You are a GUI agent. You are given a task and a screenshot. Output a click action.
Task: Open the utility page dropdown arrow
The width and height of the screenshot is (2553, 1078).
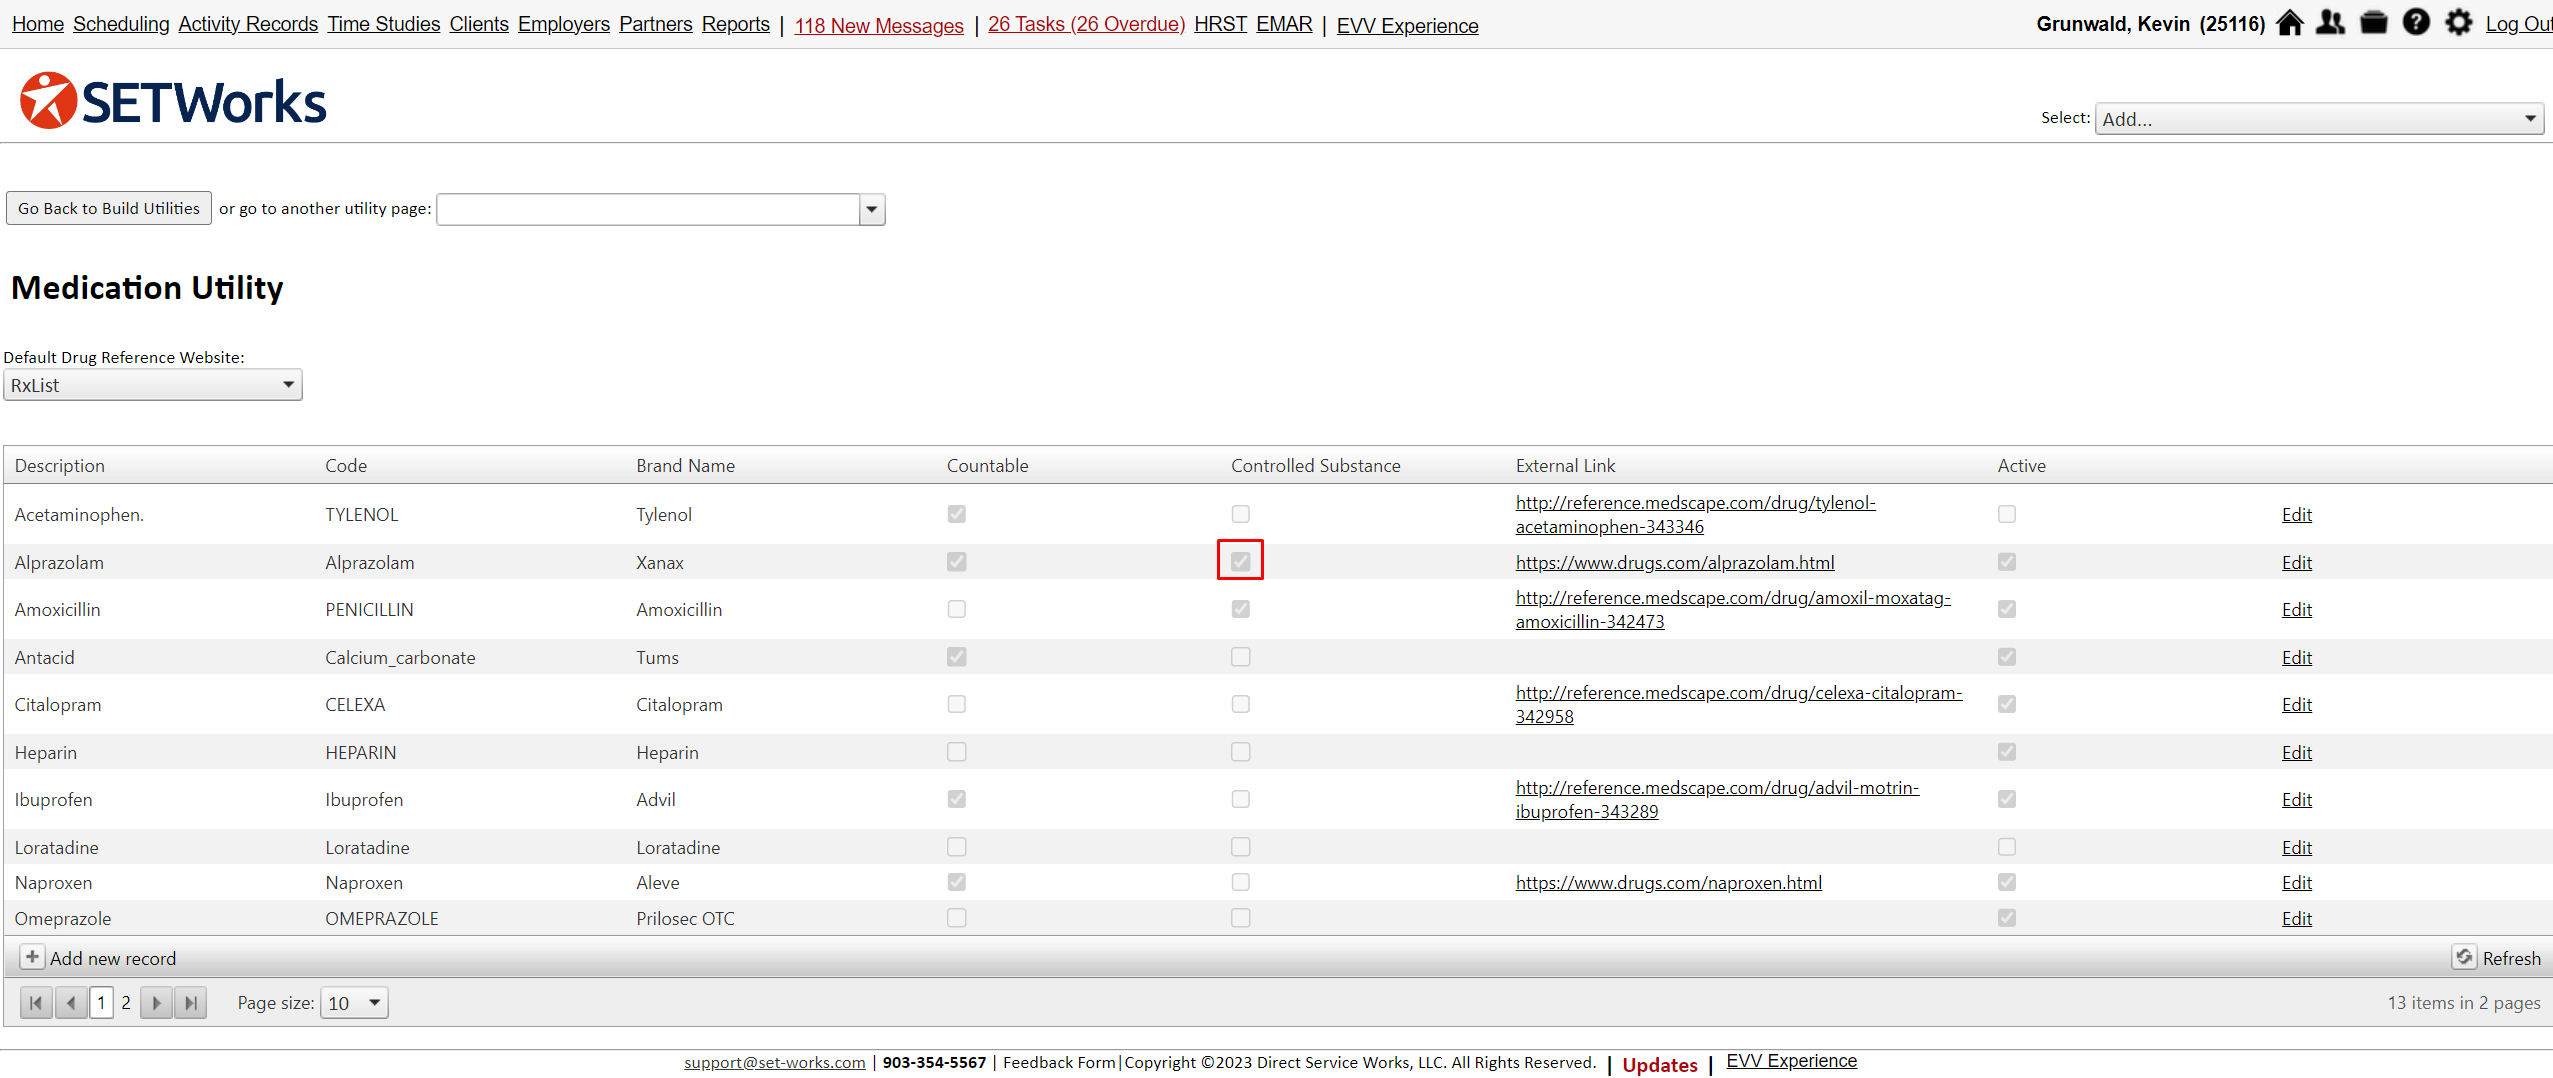[872, 209]
